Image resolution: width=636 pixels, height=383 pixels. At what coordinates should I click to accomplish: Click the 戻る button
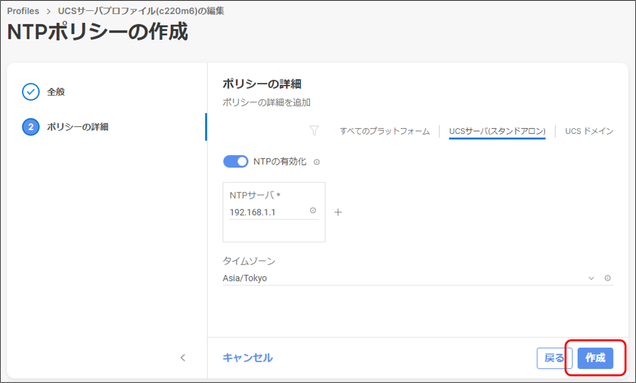[554, 358]
